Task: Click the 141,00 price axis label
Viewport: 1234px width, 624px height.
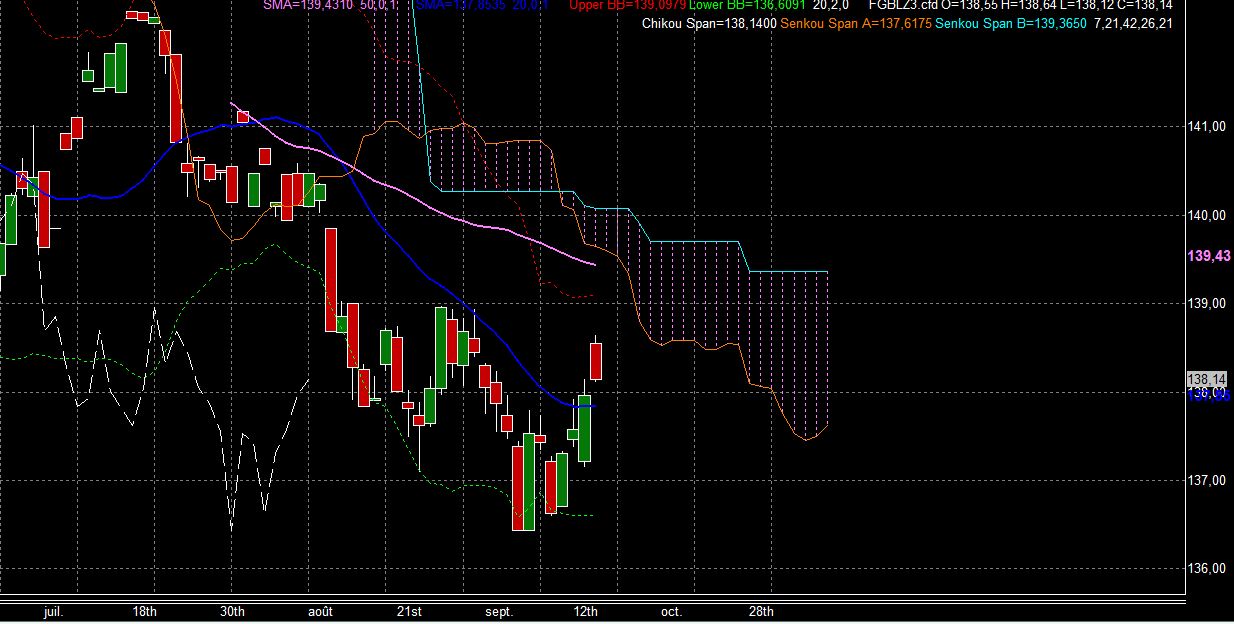Action: tap(1207, 127)
